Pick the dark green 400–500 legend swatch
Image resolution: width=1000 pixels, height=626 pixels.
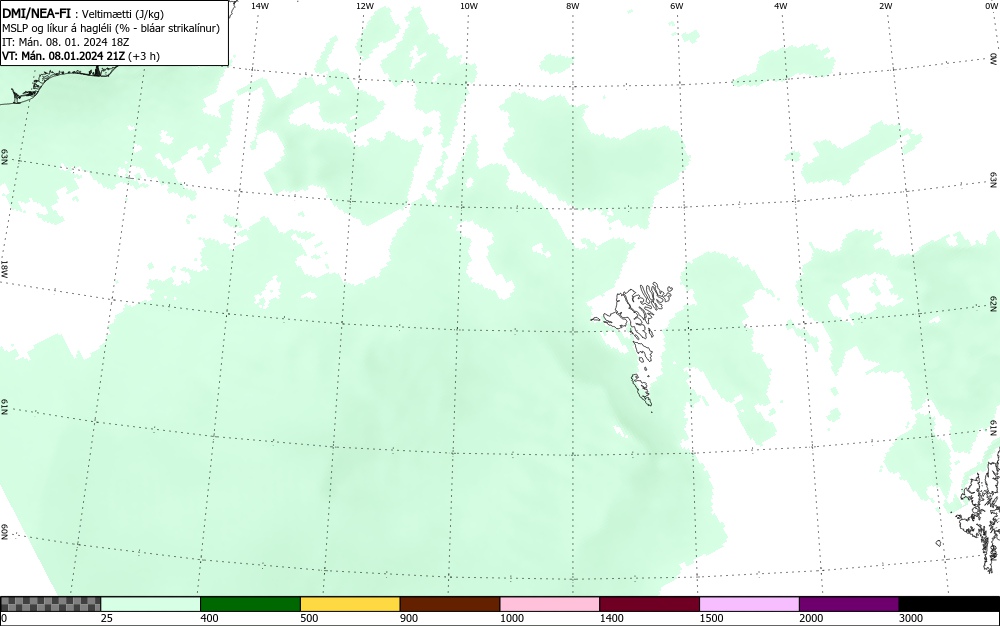coord(250,604)
